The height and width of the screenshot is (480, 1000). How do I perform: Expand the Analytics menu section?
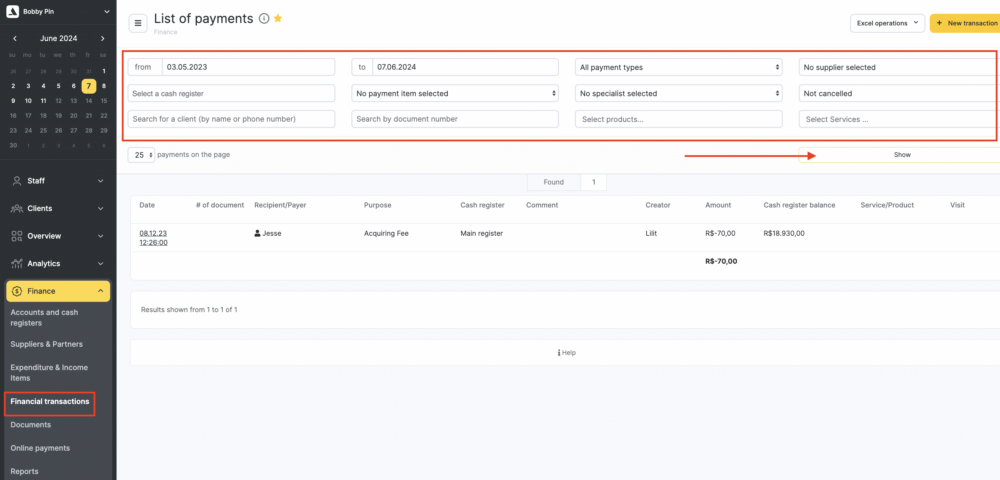coord(100,263)
